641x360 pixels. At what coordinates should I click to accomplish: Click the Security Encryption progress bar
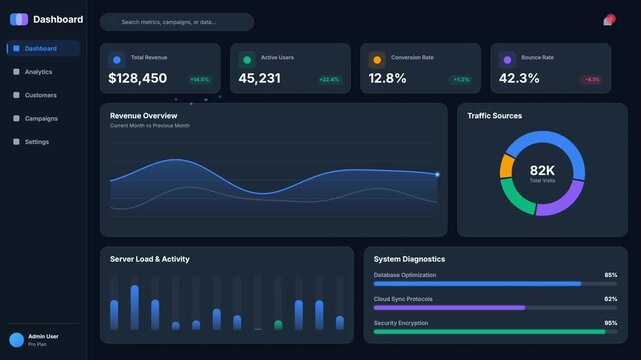point(495,332)
